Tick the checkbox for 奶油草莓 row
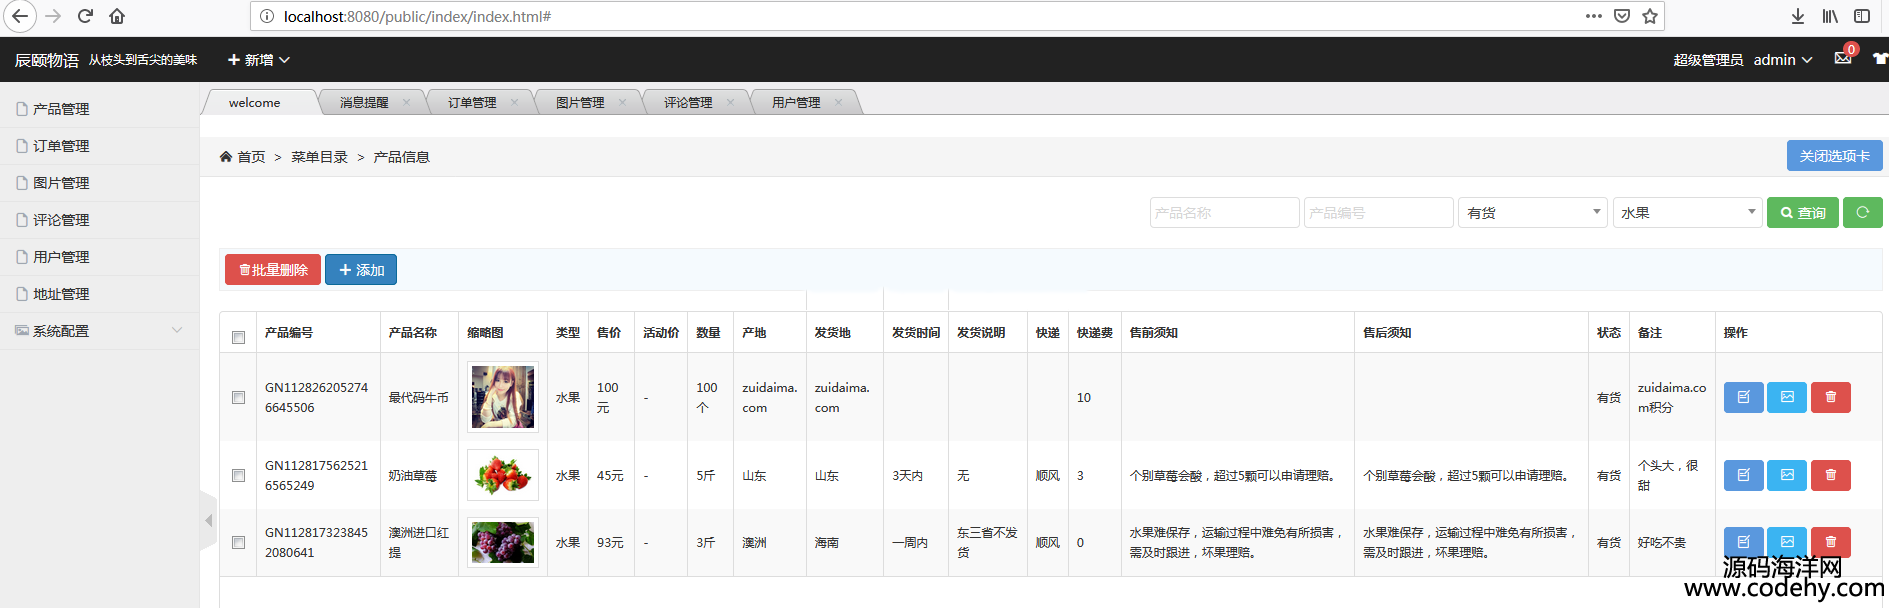The height and width of the screenshot is (608, 1889). click(238, 475)
